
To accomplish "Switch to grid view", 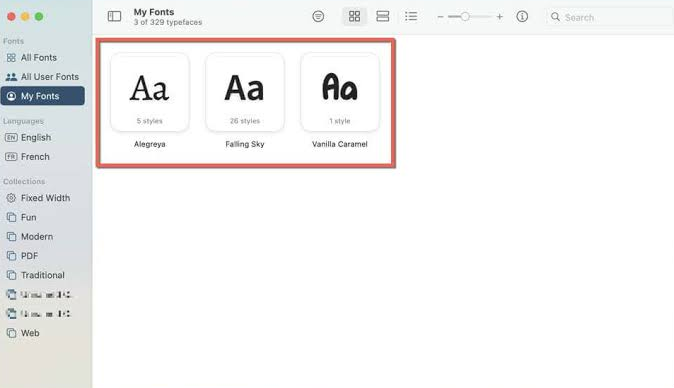I will (354, 16).
